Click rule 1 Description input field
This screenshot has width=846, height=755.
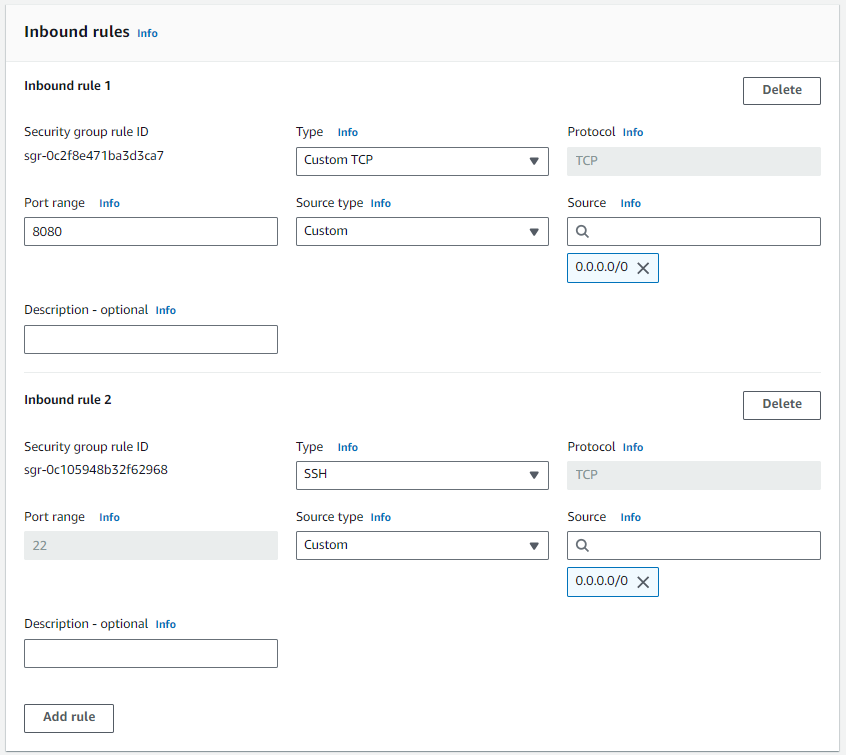(151, 339)
